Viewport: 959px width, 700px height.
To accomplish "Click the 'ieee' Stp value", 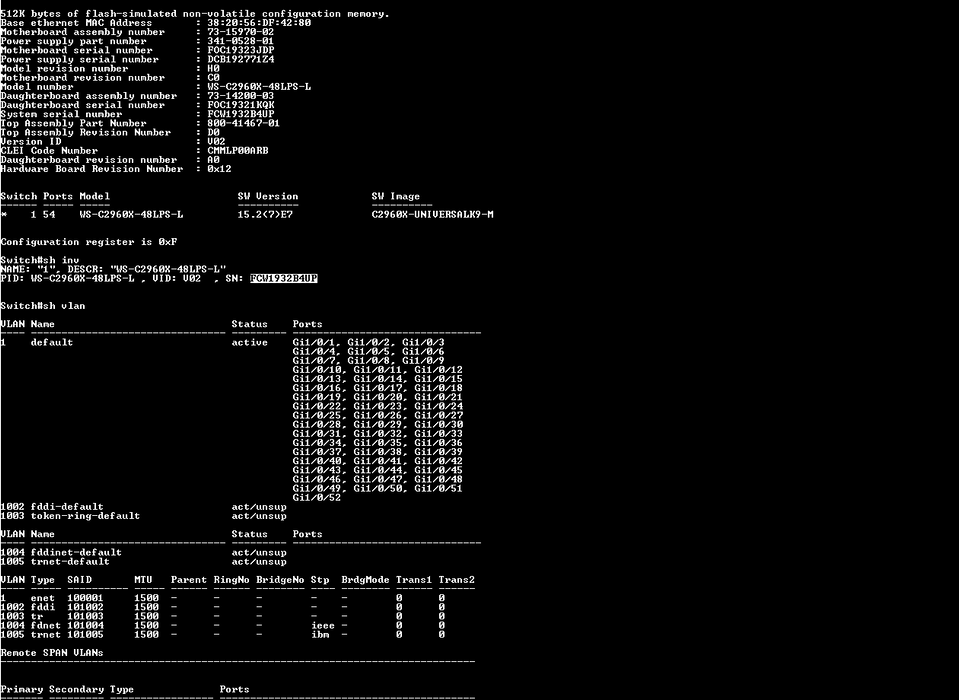I will [x=323, y=625].
